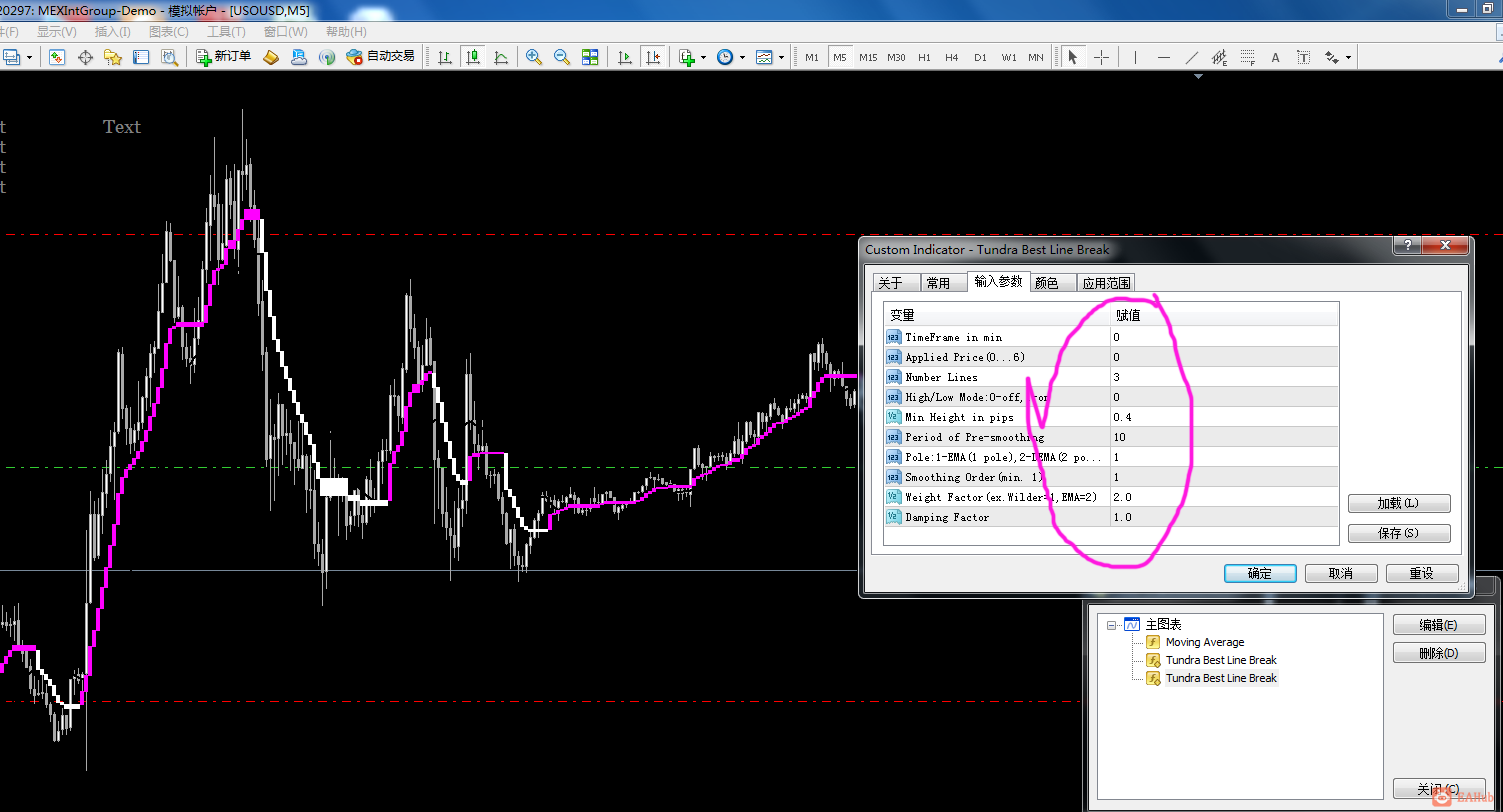Toggle the chart shift icon
This screenshot has height=812, width=1503.
tap(653, 57)
